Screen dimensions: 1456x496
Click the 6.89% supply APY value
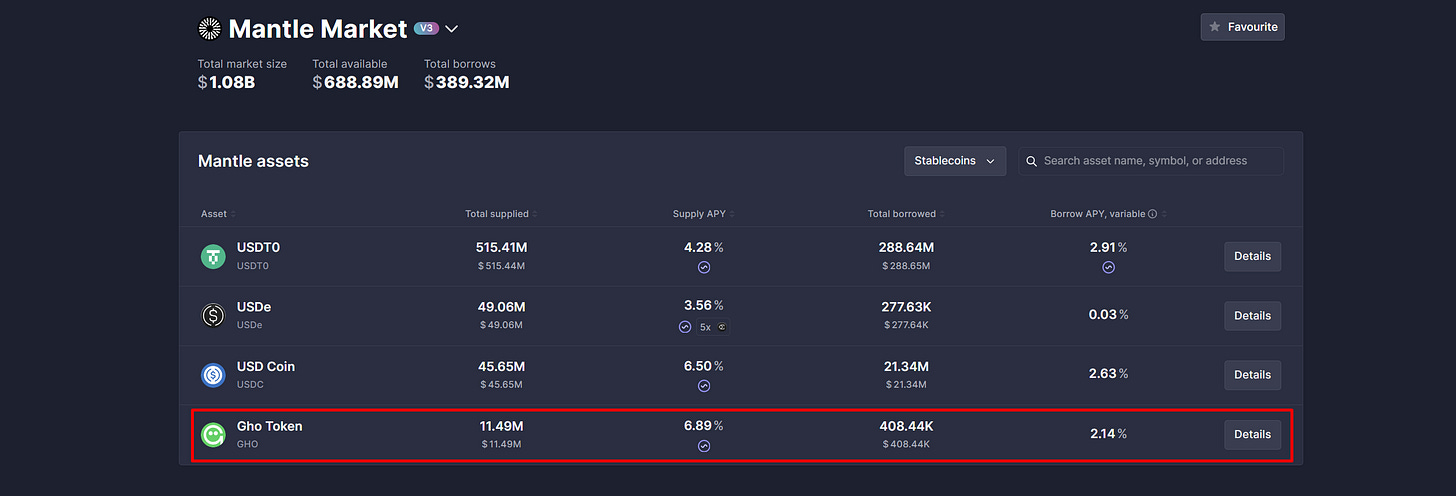click(704, 426)
